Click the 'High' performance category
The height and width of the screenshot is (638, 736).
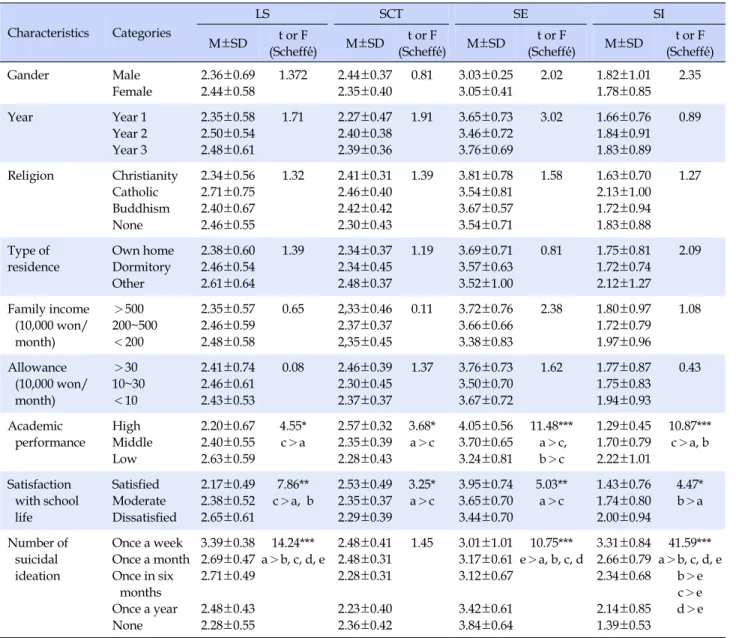(x=126, y=426)
